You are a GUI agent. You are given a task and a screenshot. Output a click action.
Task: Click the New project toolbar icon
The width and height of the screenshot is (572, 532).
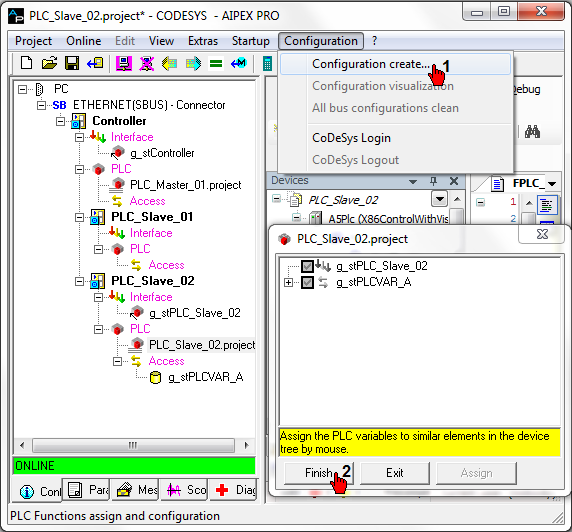[26, 63]
